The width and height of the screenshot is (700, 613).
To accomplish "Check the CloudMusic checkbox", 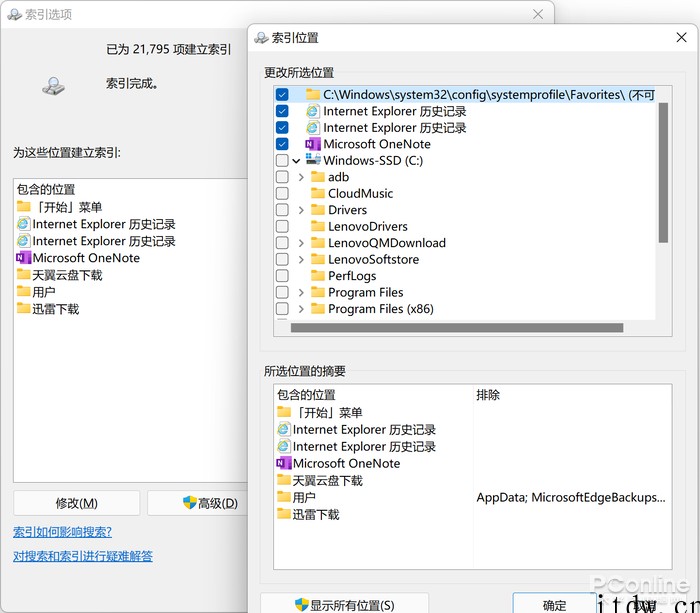I will [x=282, y=193].
